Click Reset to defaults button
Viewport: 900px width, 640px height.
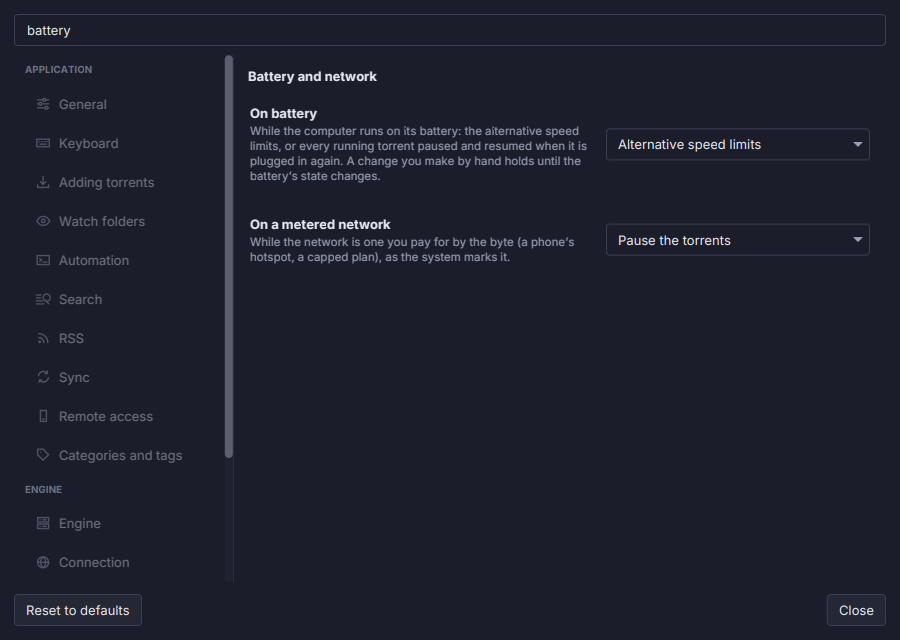(77, 610)
